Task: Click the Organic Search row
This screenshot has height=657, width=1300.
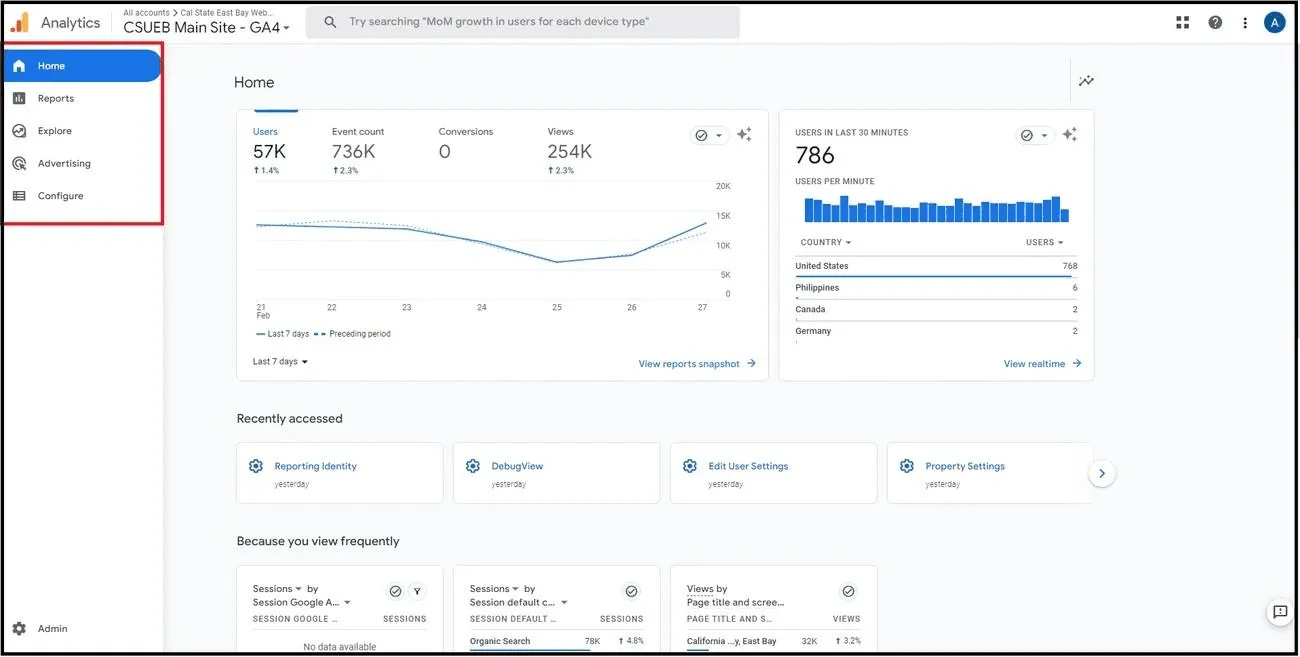Action: pyautogui.click(x=556, y=642)
